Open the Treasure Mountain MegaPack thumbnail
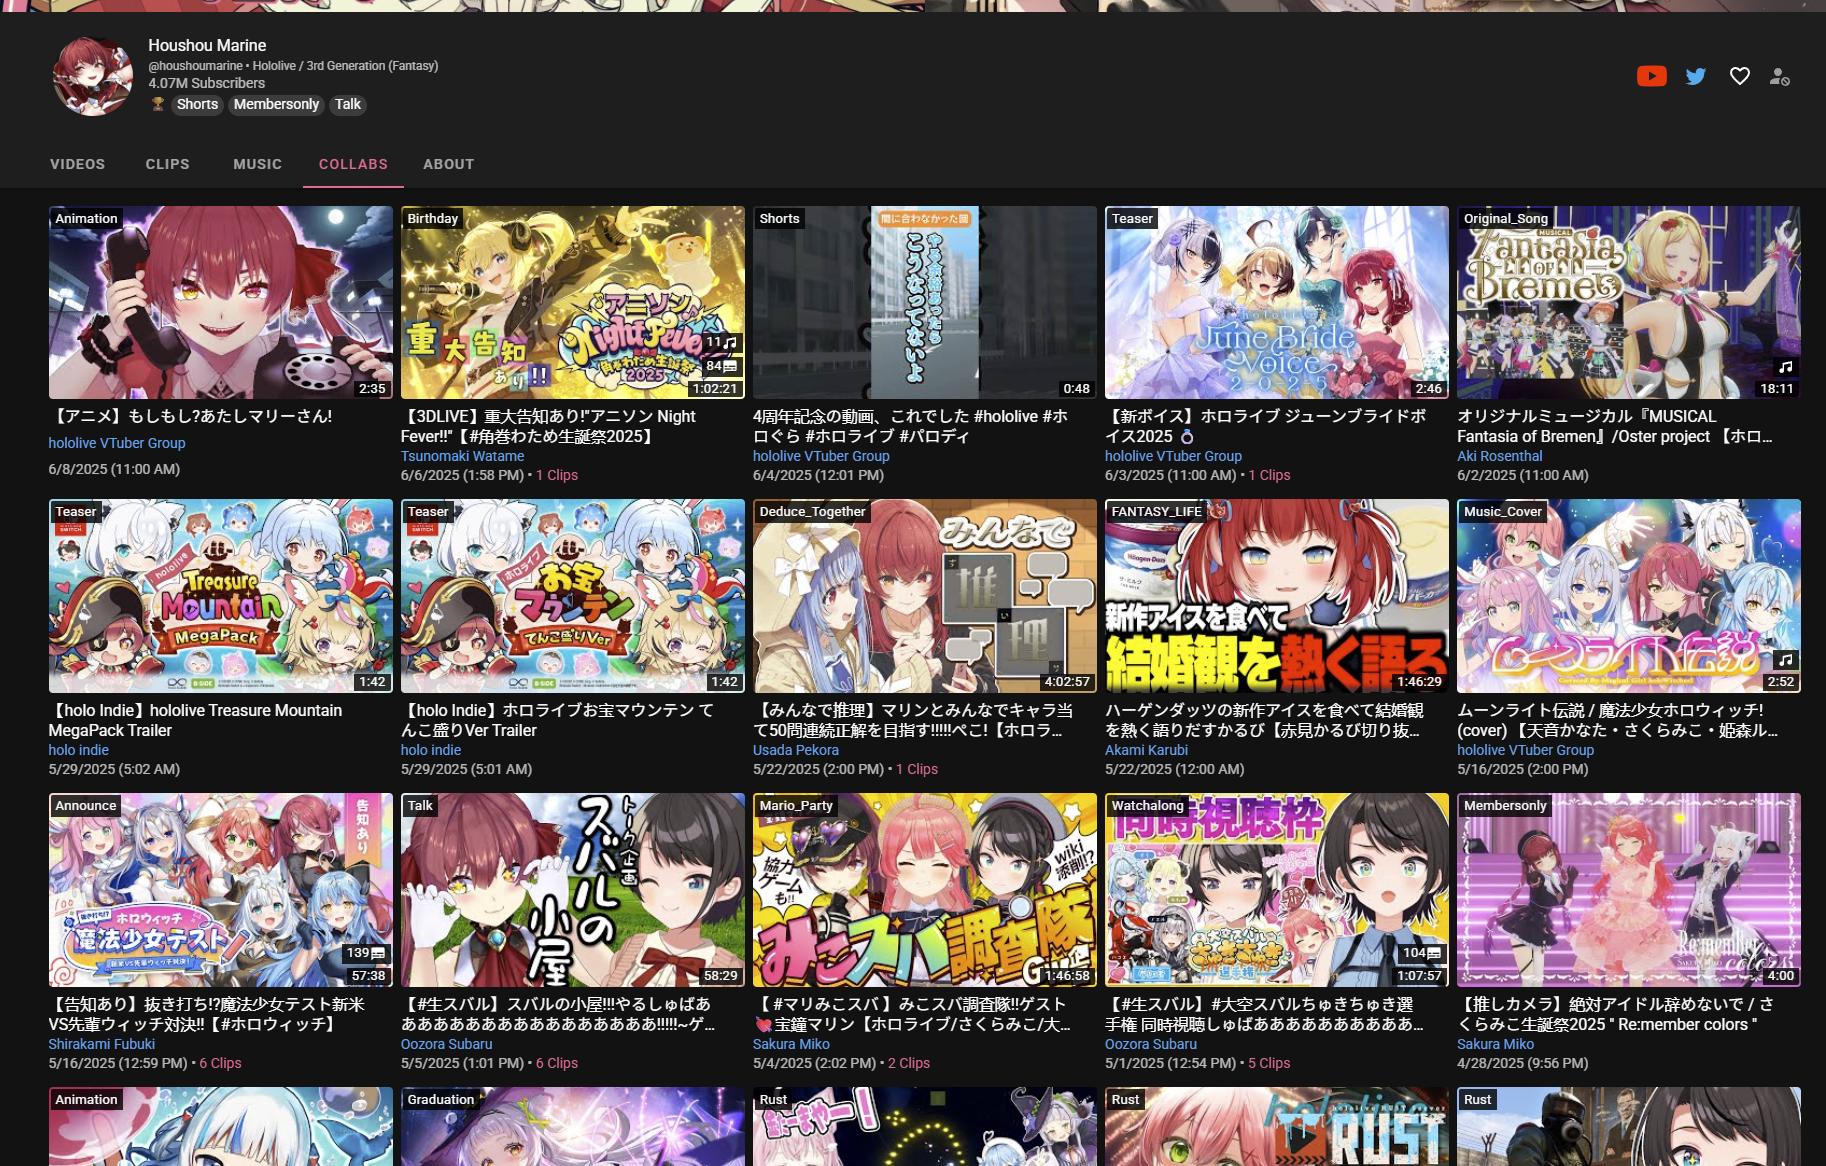The image size is (1826, 1166). [x=221, y=596]
